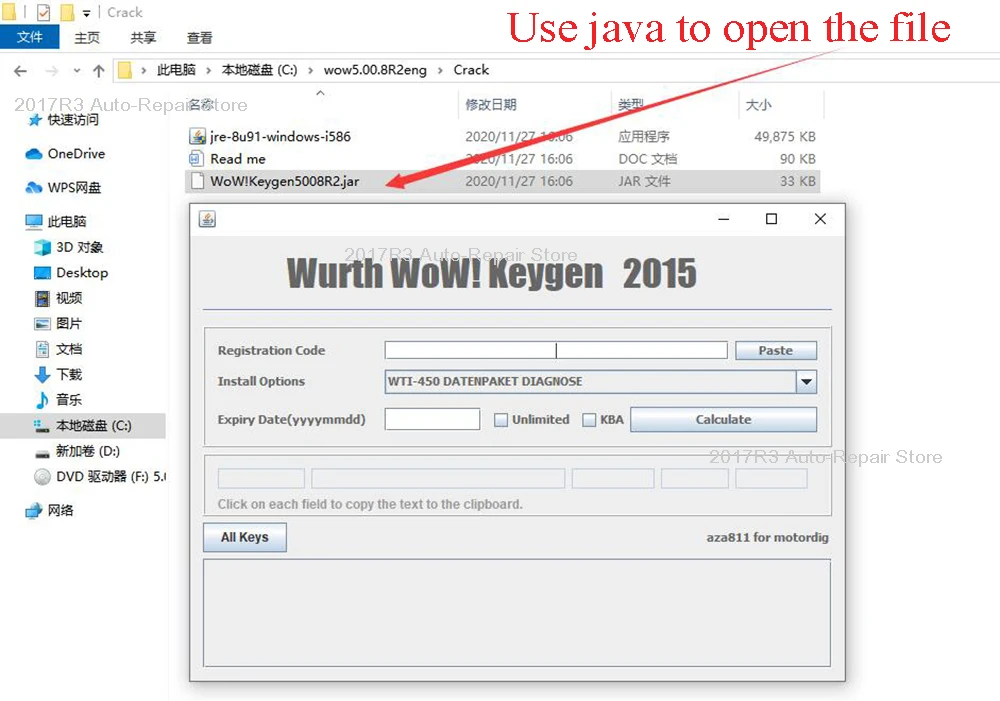
Task: Select file name jre-8u91-windows-i586
Action: (x=281, y=136)
